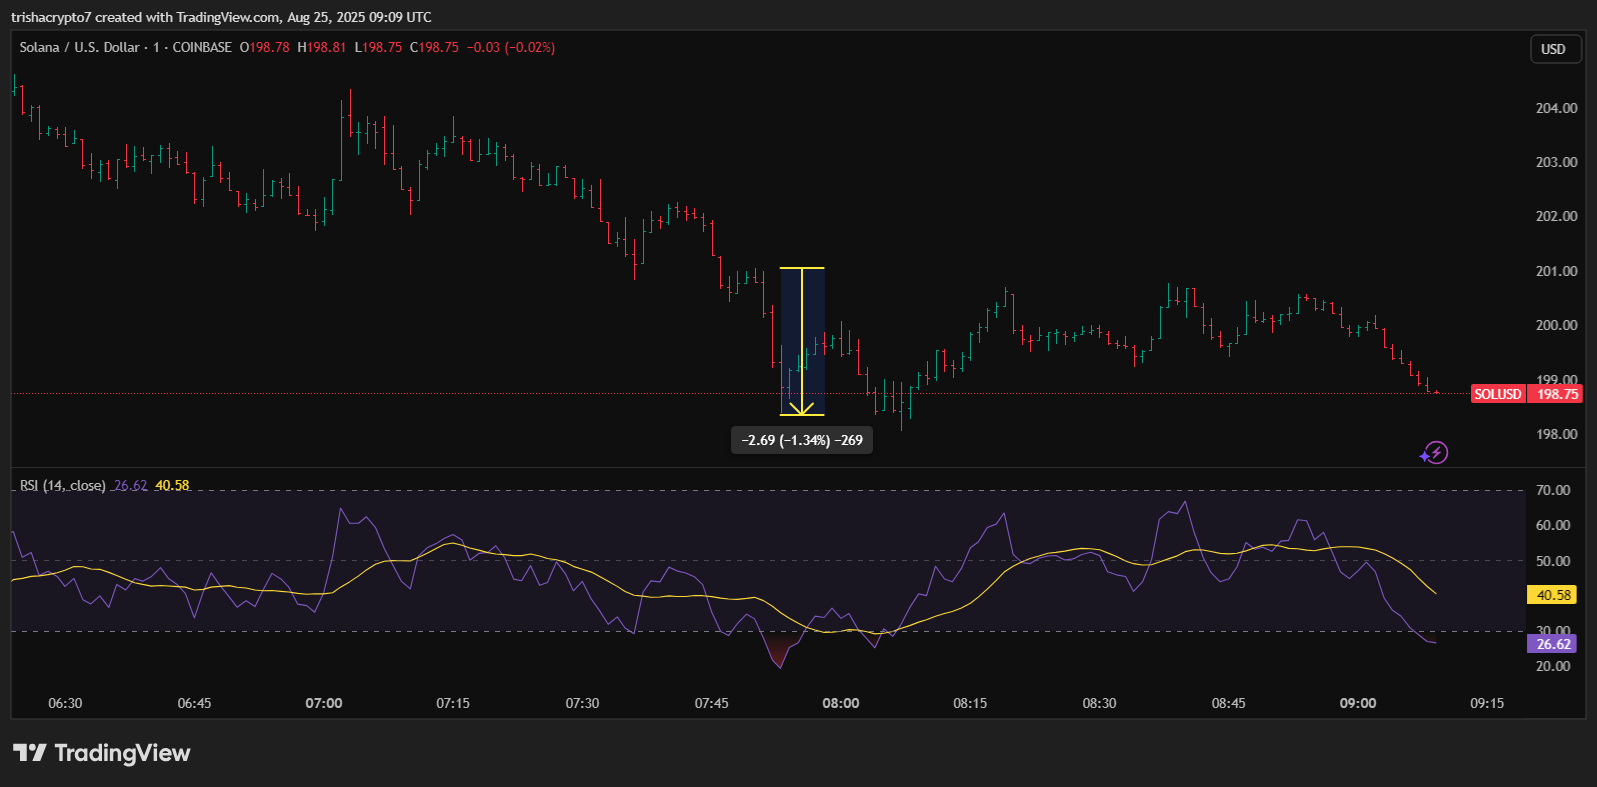Click the 08:30 time axis label
This screenshot has width=1597, height=787.
coord(1099,703)
